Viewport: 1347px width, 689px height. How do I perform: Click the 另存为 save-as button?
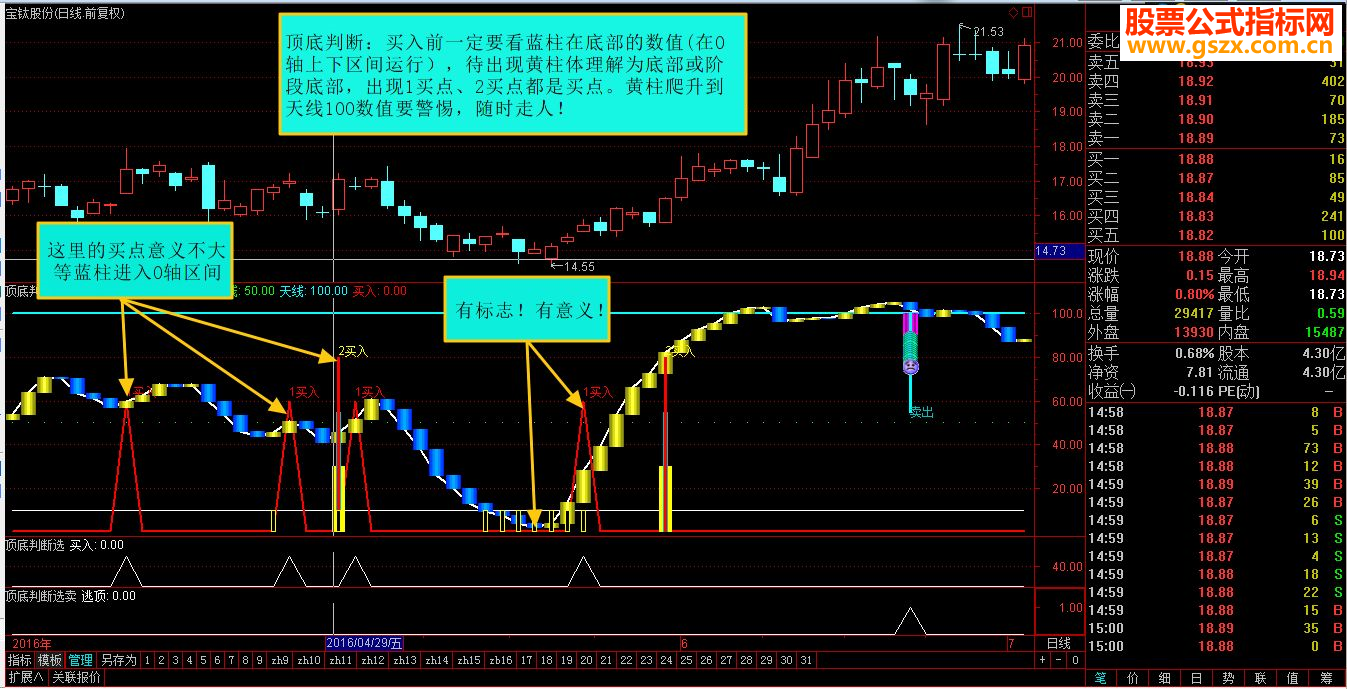118,660
